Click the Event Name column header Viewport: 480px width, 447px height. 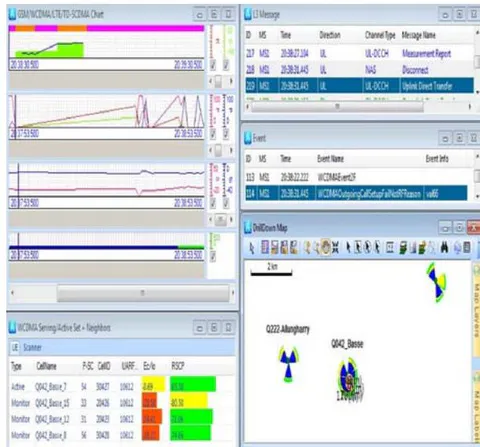click(x=330, y=159)
